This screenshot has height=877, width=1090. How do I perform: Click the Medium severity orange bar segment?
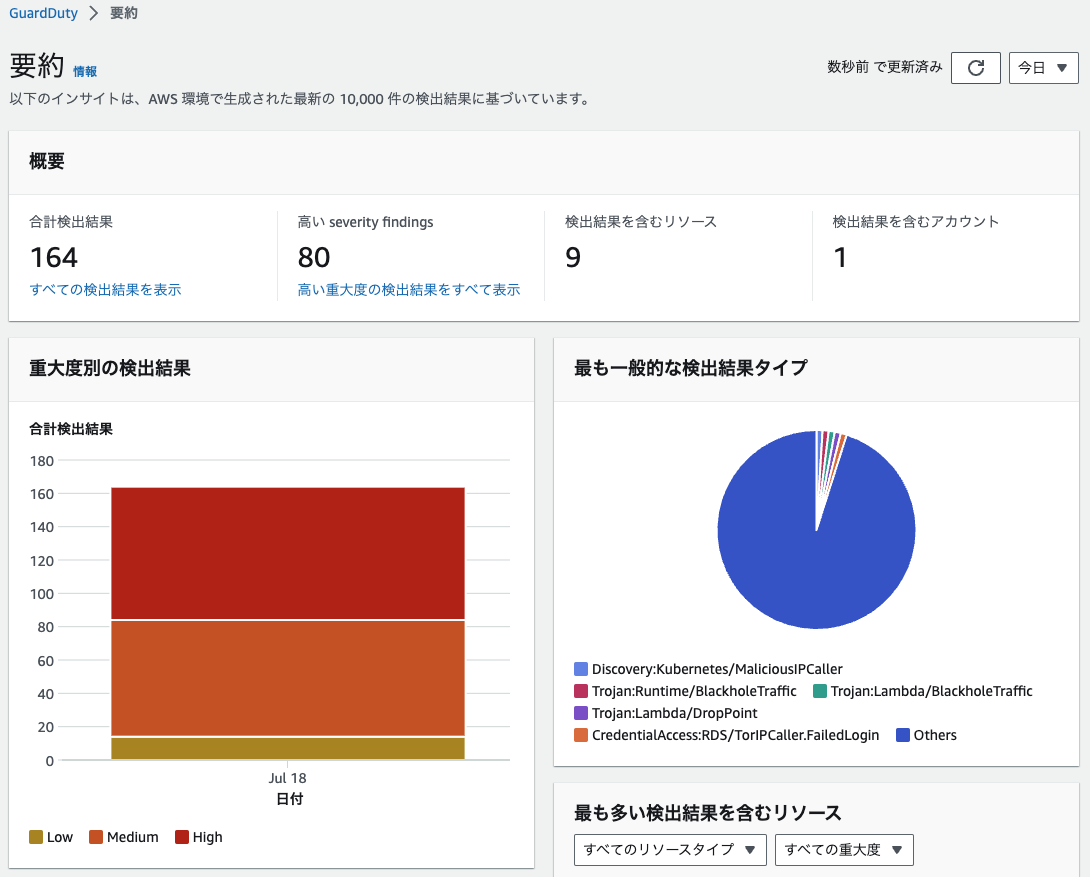288,678
